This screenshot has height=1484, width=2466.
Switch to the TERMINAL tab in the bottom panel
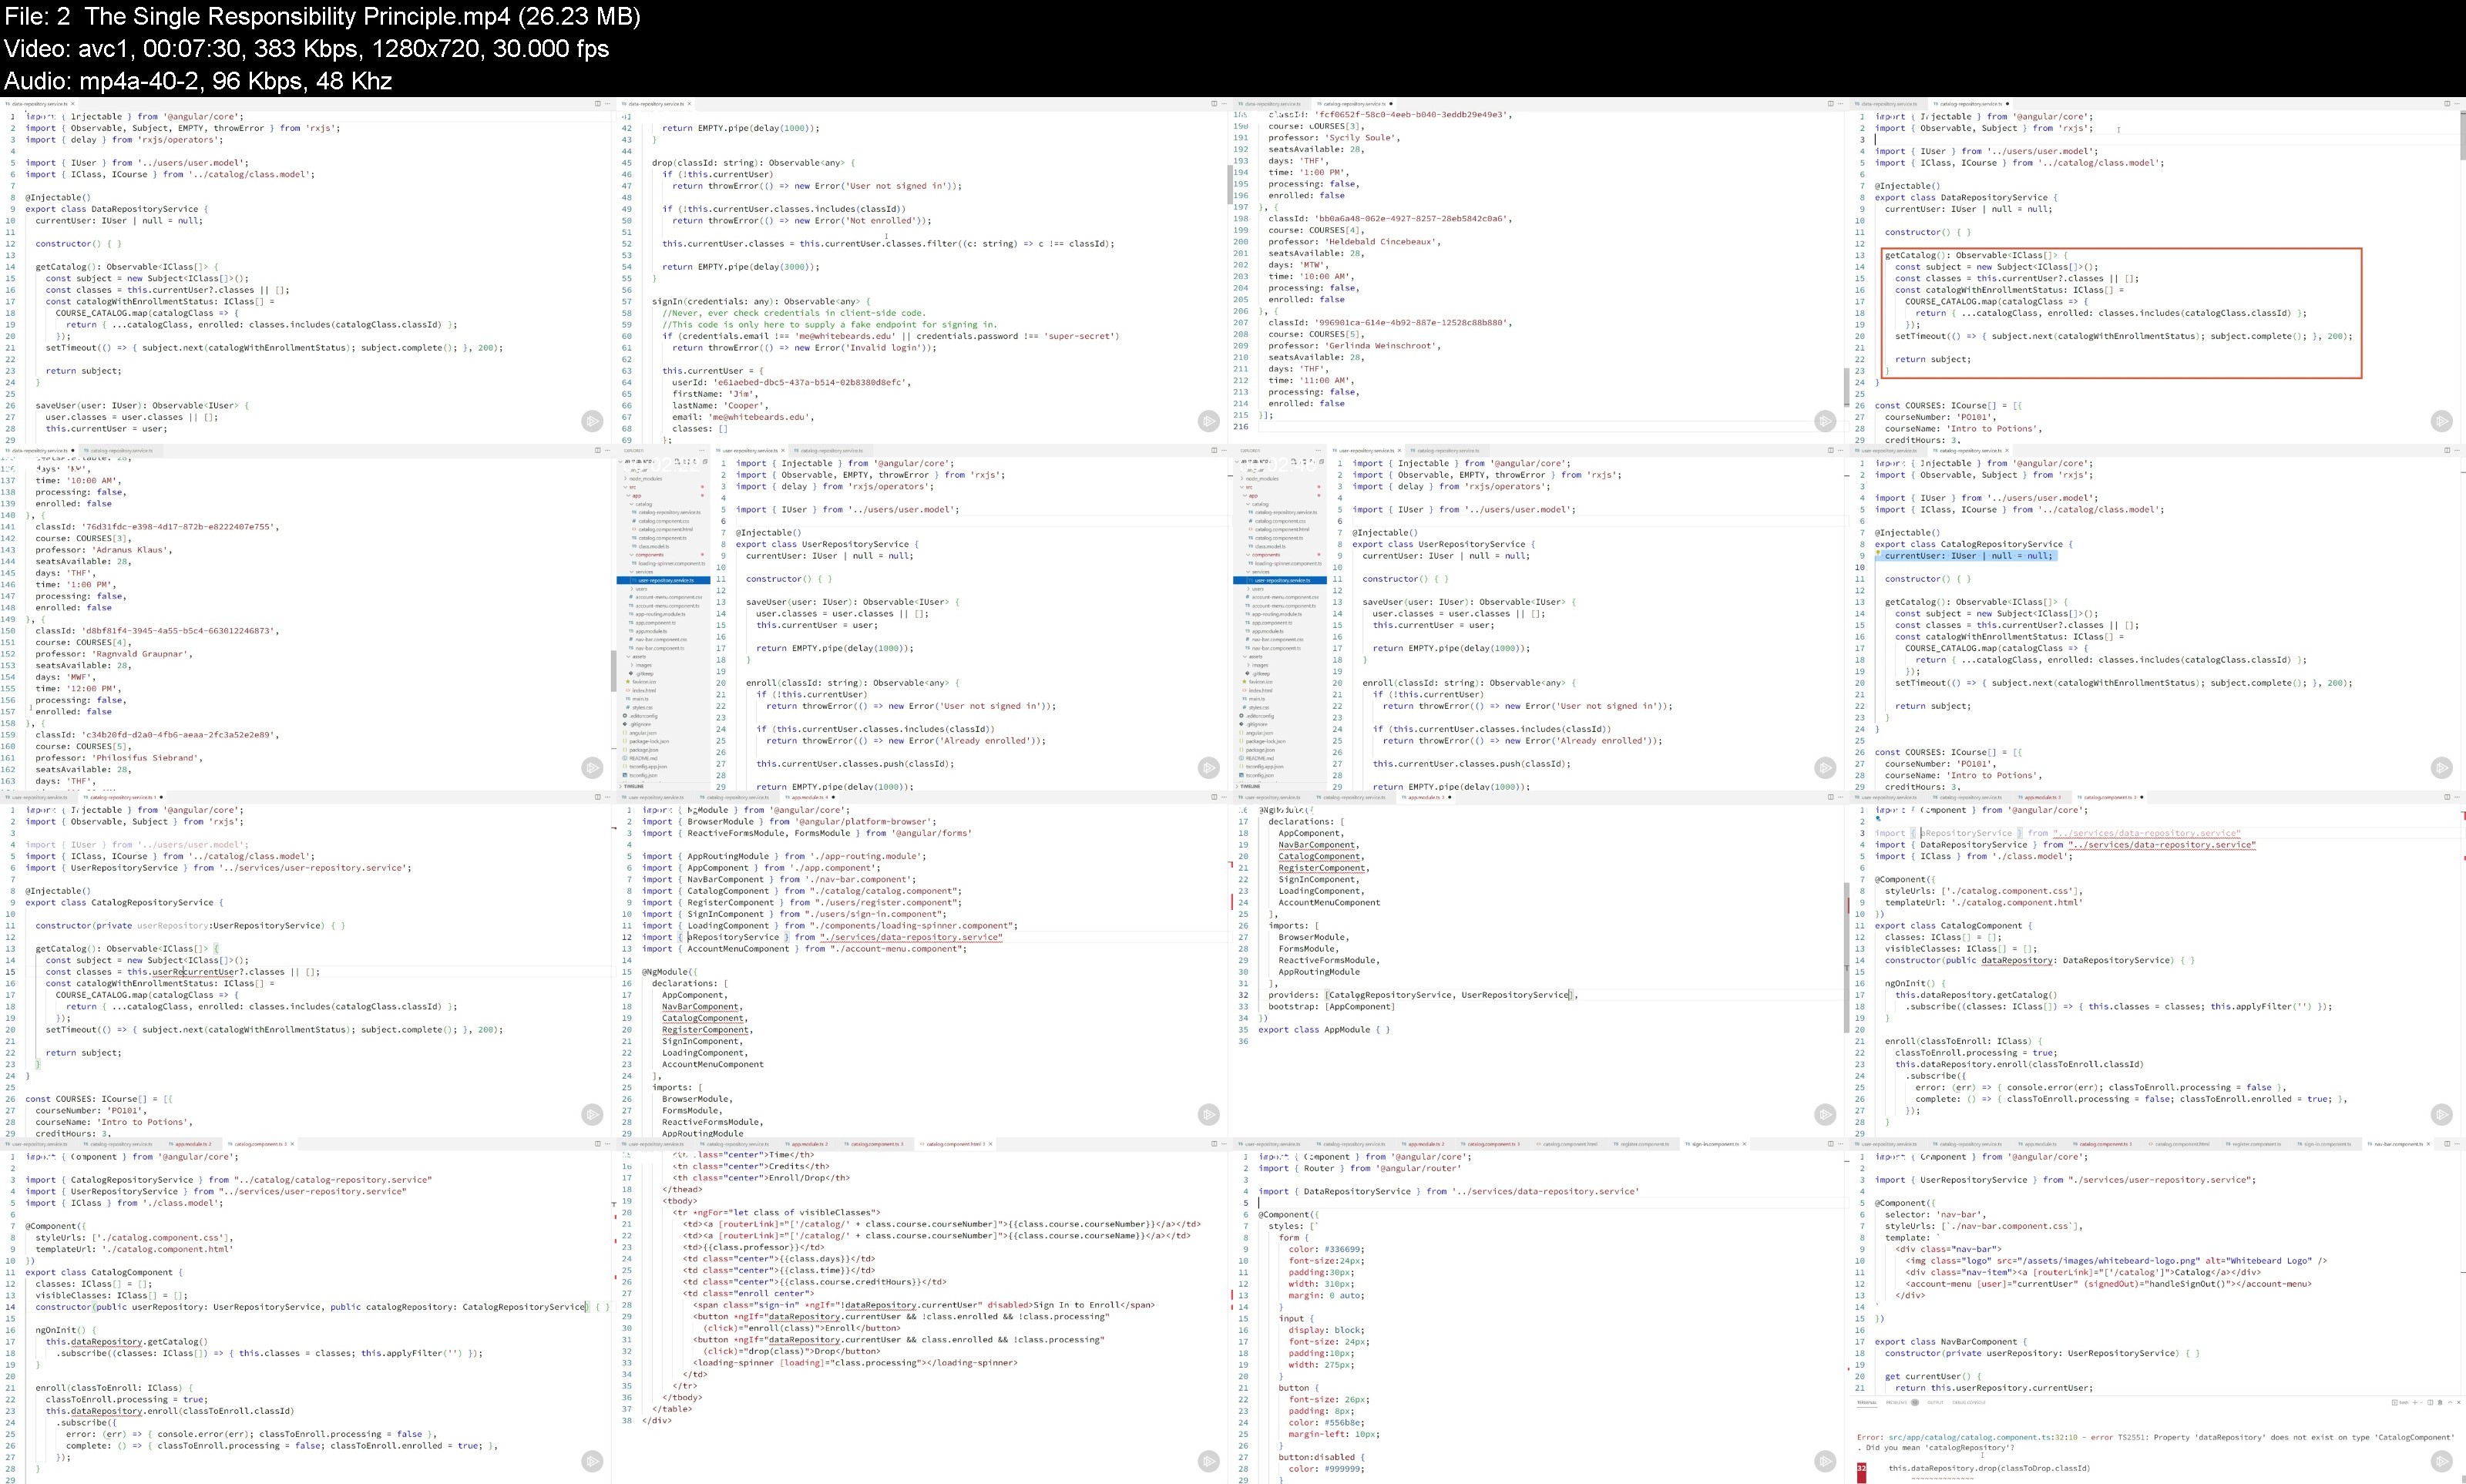tap(1867, 1402)
